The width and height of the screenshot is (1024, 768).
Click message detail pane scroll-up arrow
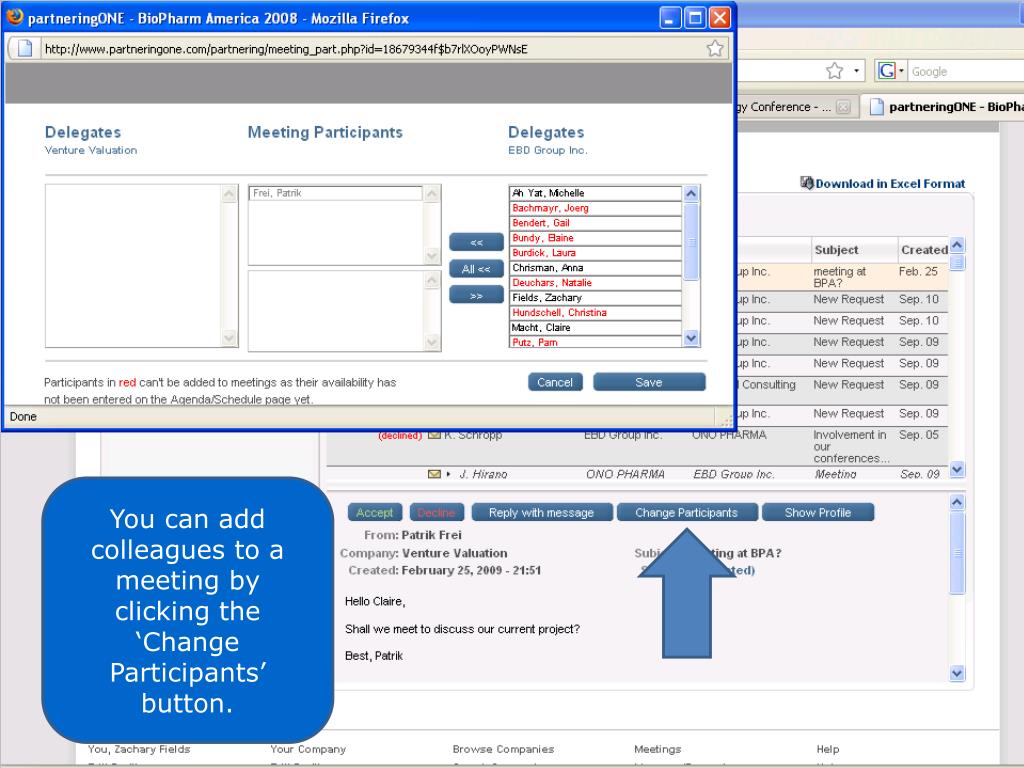coord(957,502)
